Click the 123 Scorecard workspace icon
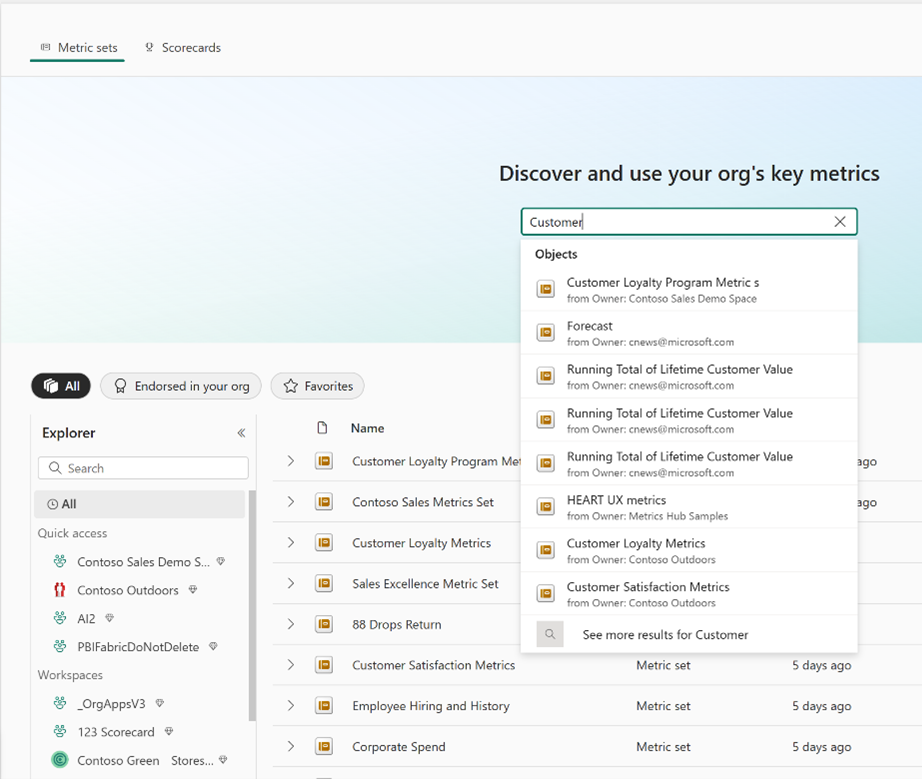 point(60,731)
